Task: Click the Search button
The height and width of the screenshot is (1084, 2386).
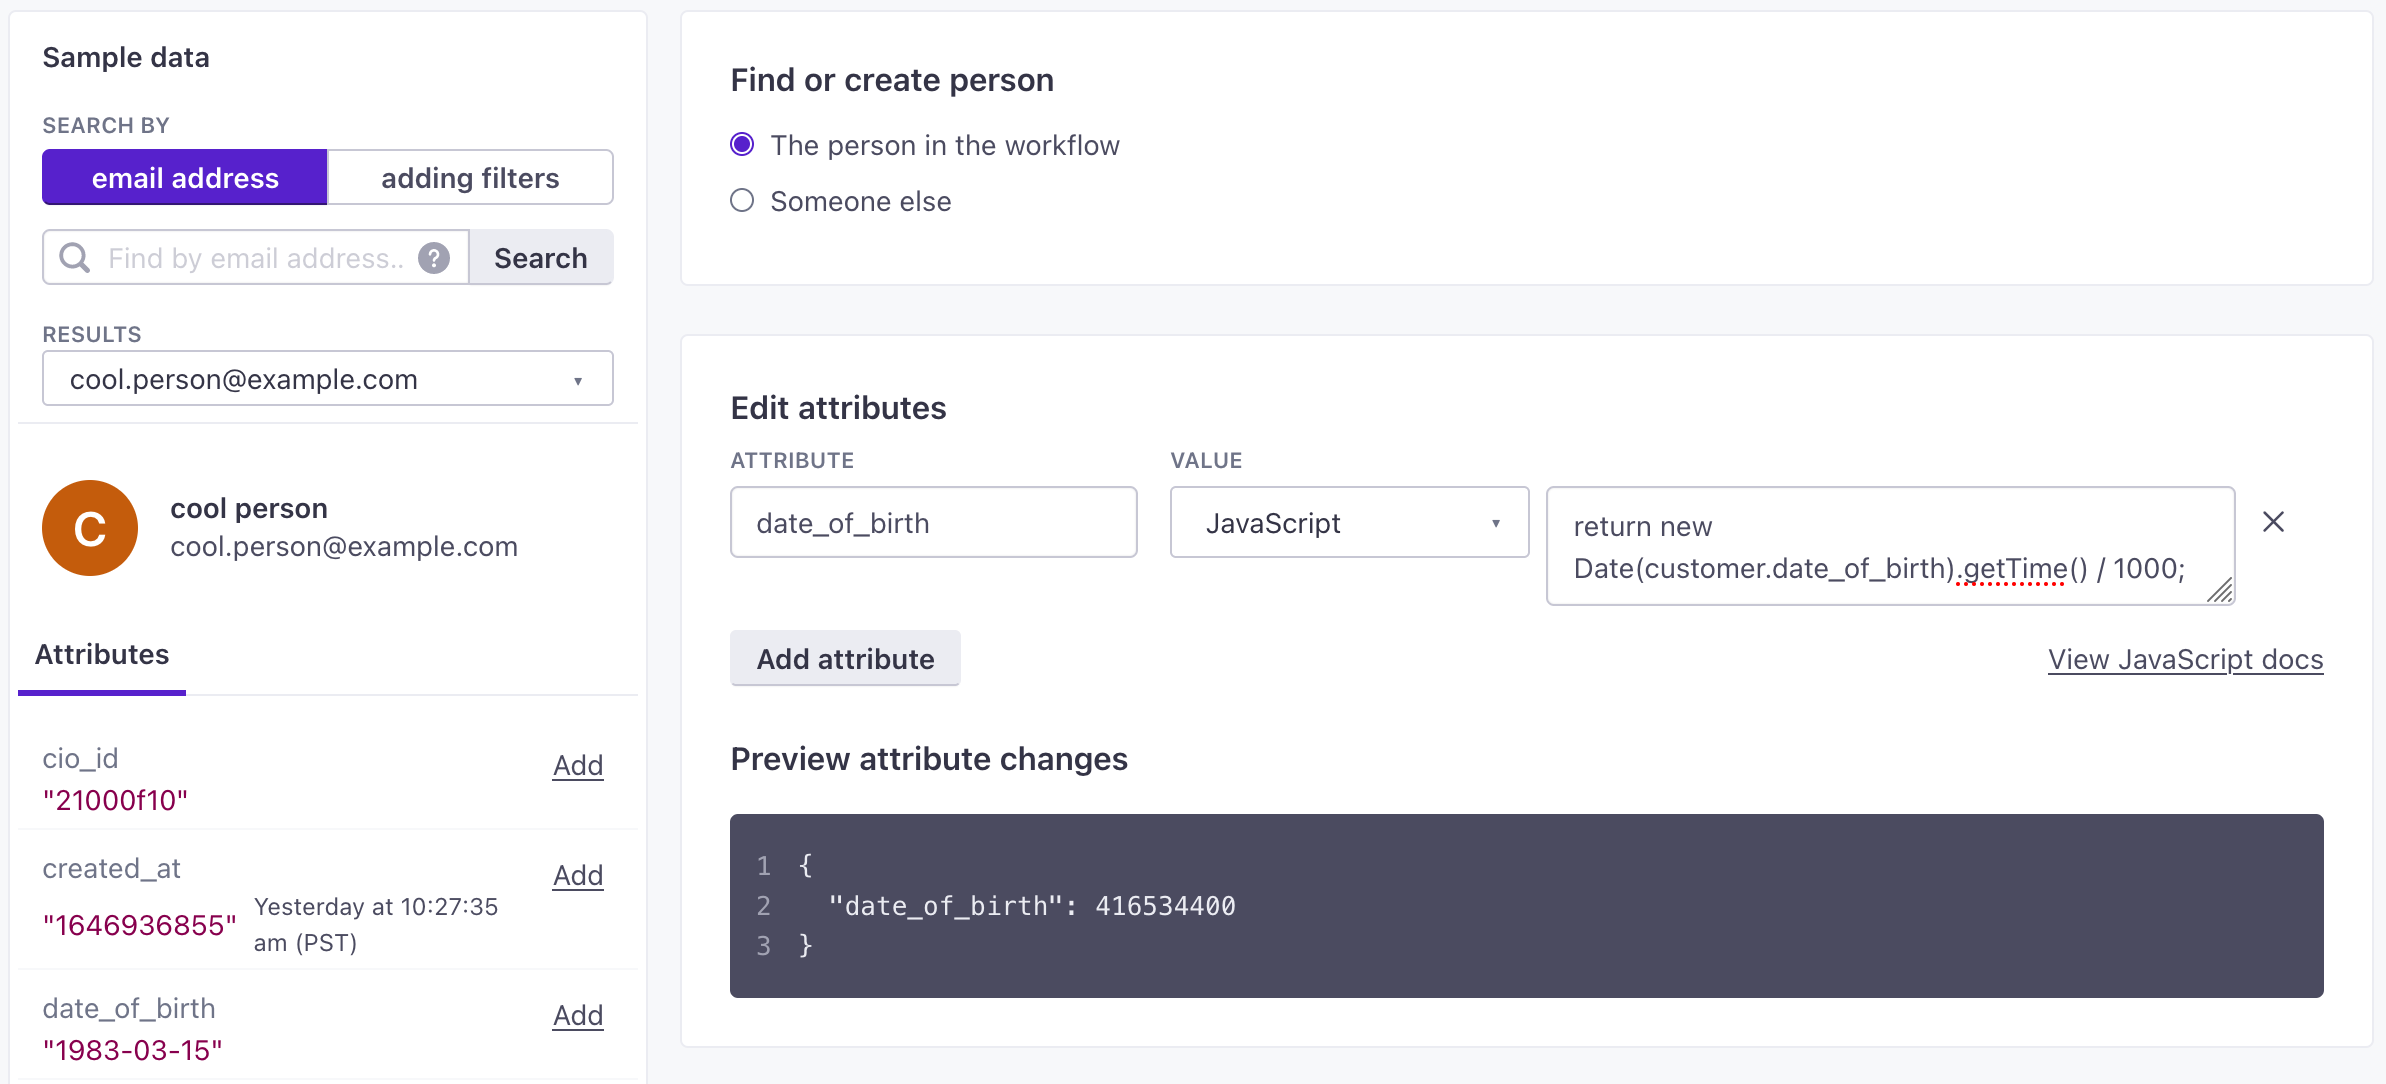Action: (541, 258)
